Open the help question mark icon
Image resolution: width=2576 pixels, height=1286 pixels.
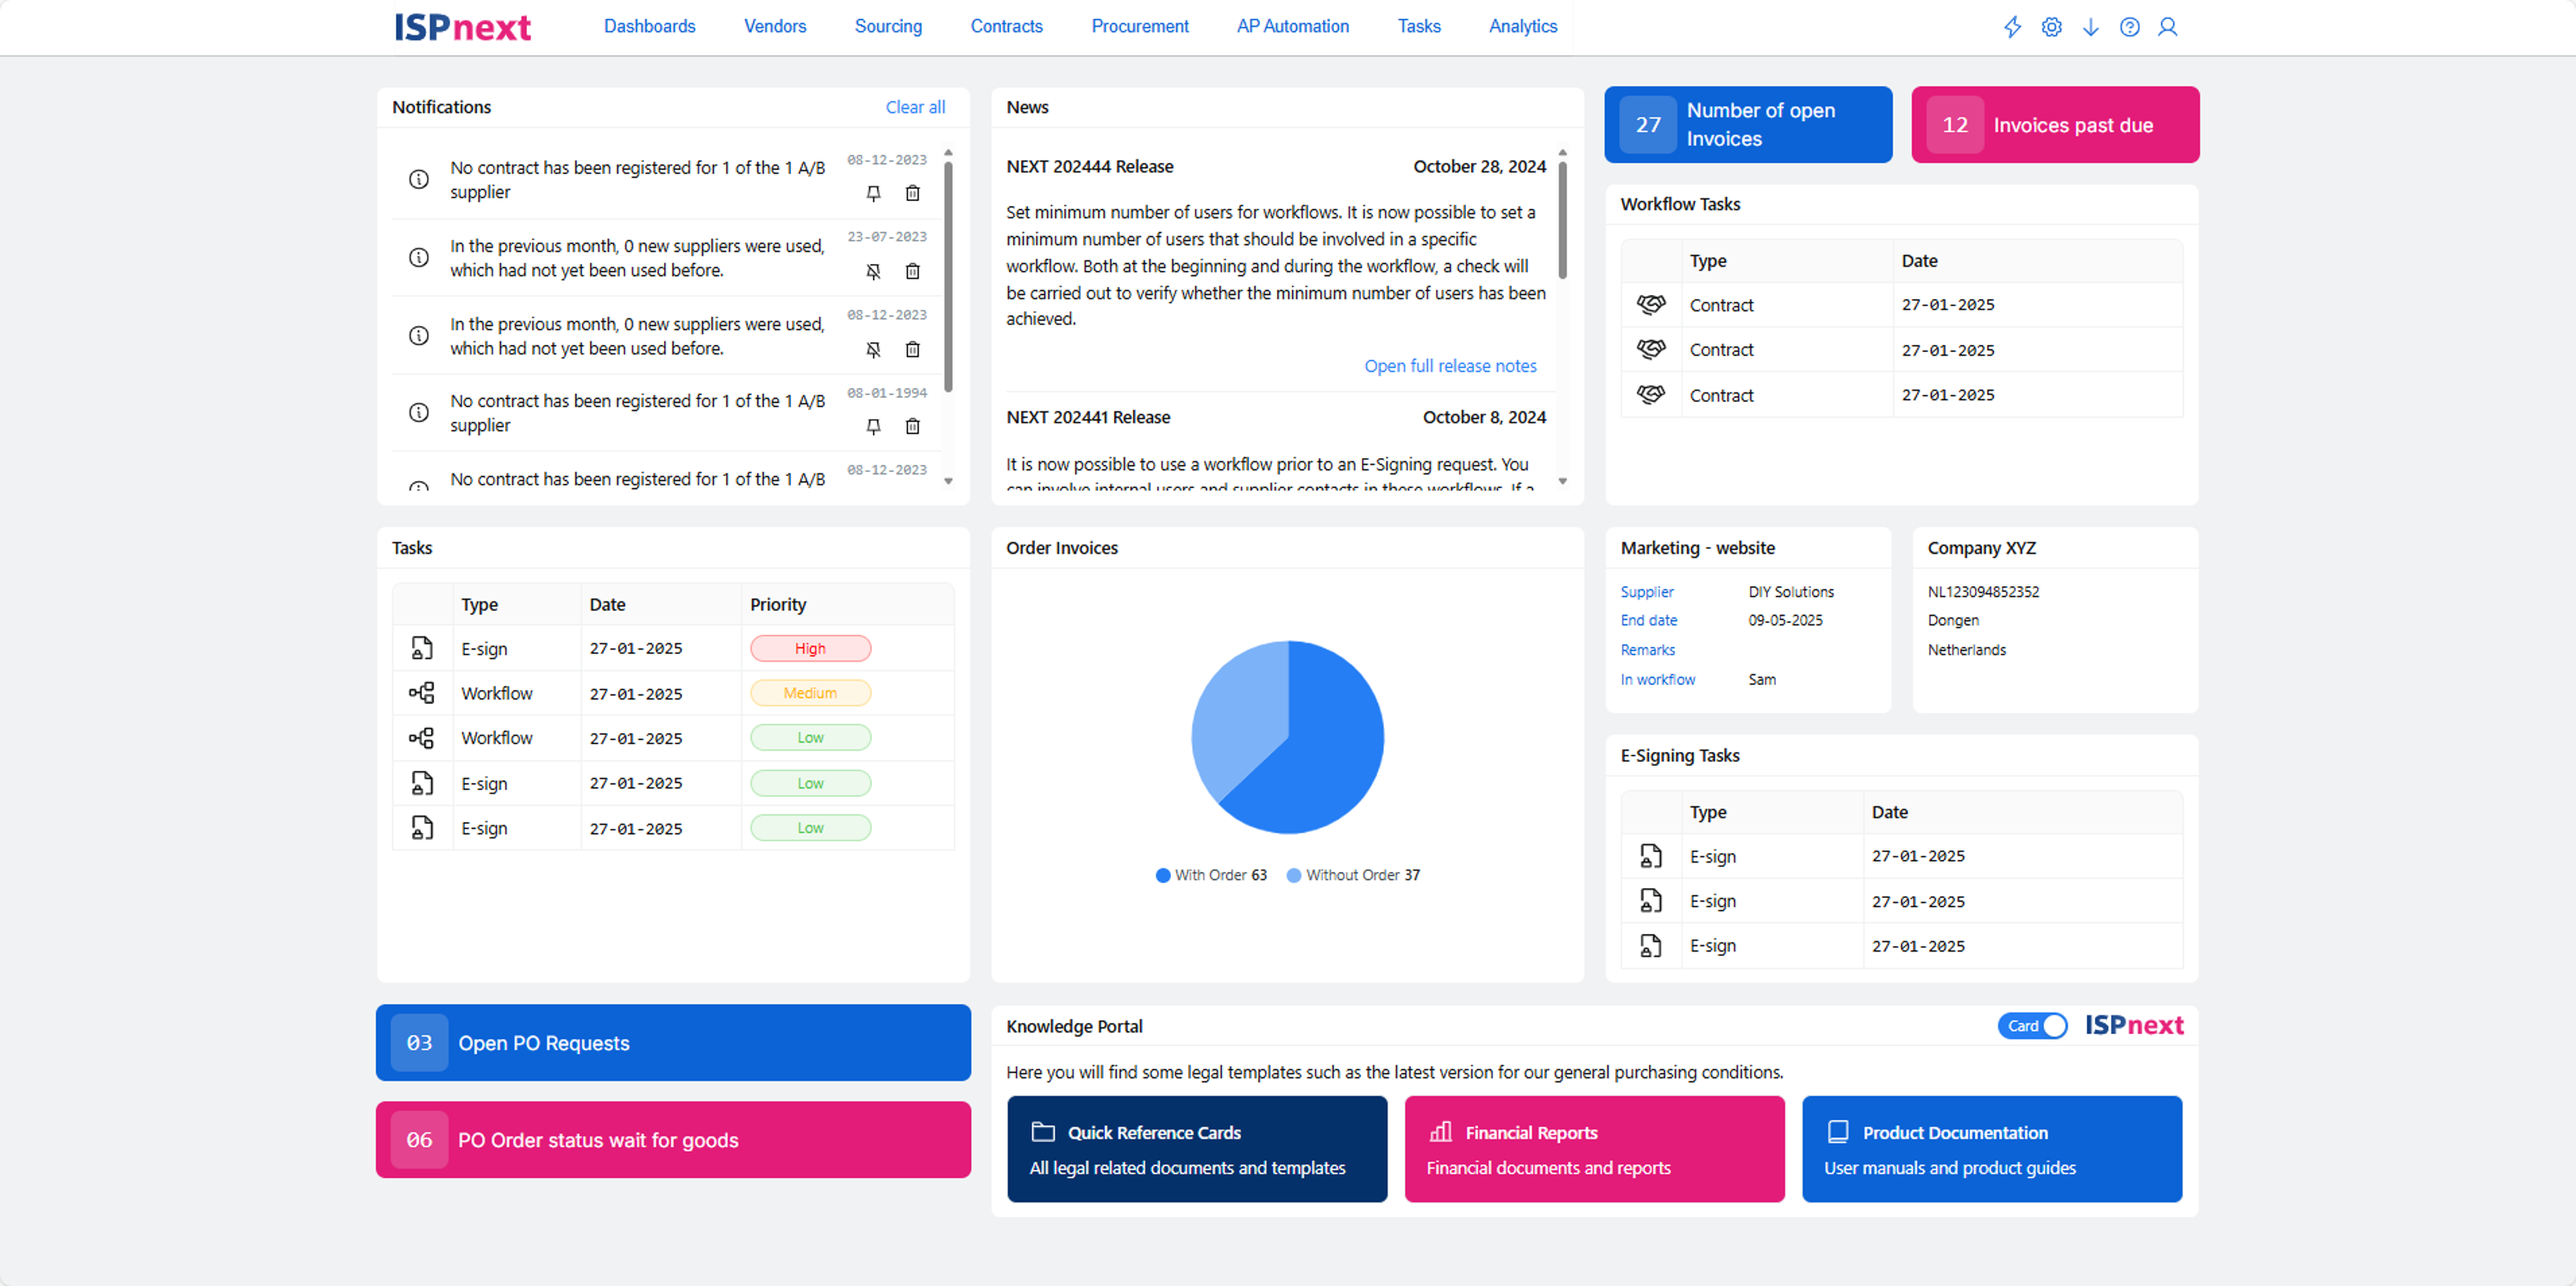(x=2129, y=27)
